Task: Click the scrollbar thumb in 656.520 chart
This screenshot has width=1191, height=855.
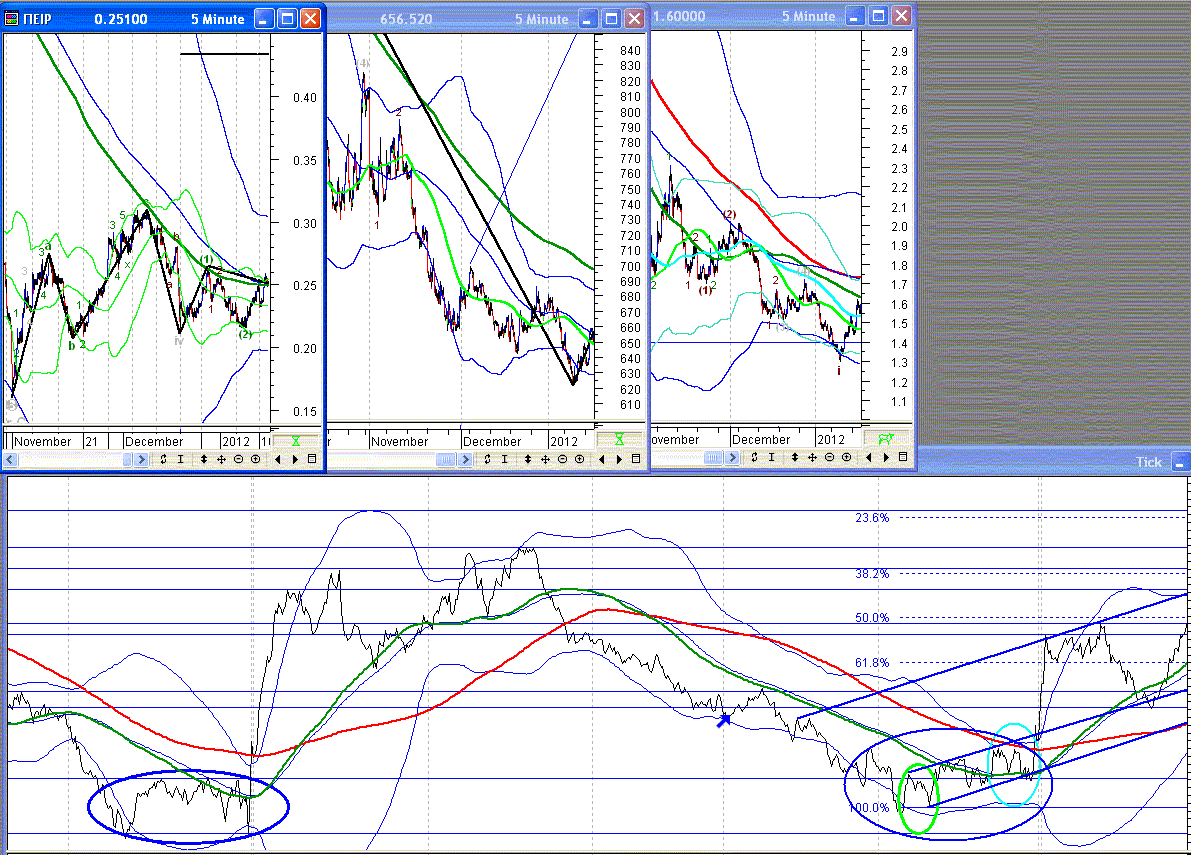Action: coord(446,459)
